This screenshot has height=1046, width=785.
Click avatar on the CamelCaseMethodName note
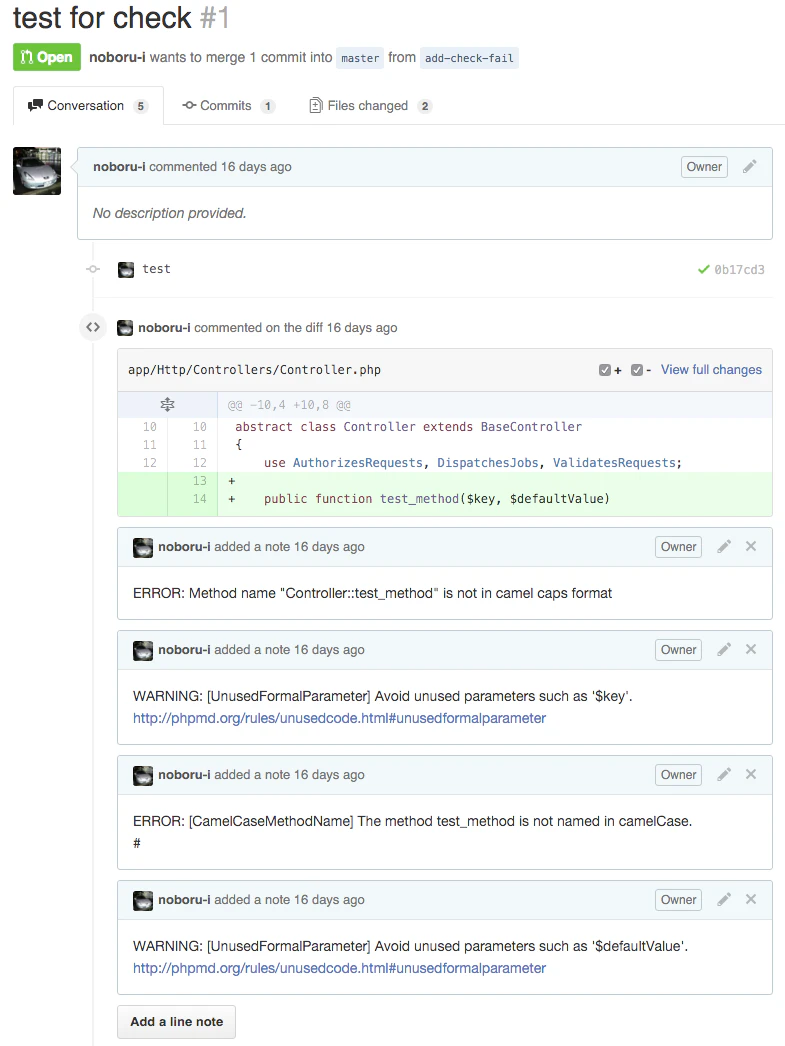point(143,776)
